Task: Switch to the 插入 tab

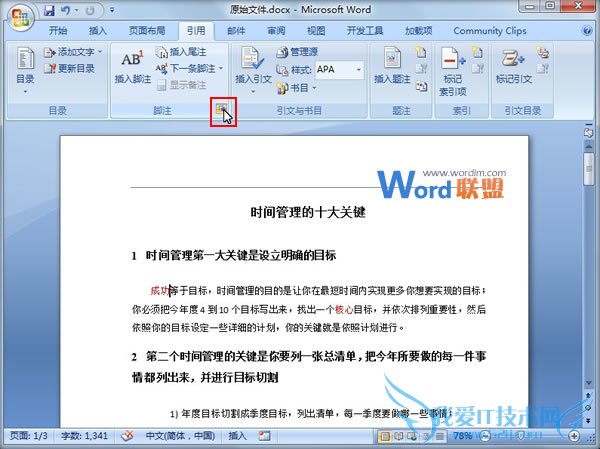Action: point(98,31)
